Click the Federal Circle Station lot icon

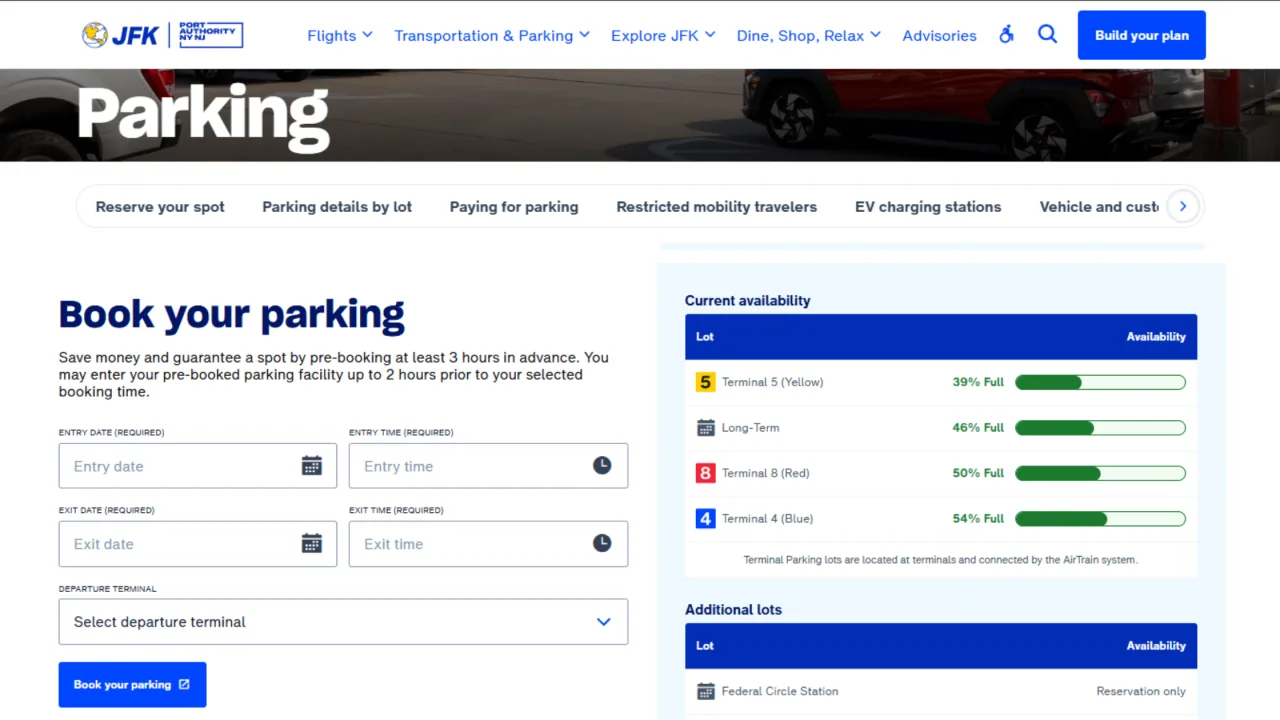point(705,691)
